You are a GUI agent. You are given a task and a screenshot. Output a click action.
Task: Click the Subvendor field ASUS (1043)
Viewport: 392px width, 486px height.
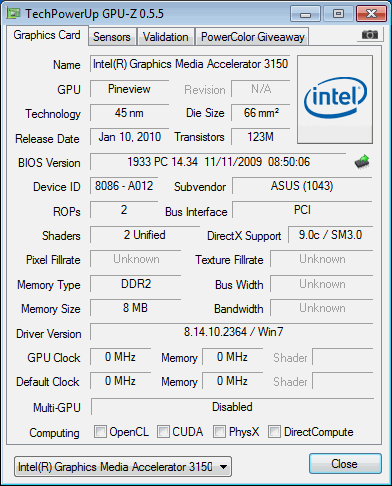click(302, 186)
